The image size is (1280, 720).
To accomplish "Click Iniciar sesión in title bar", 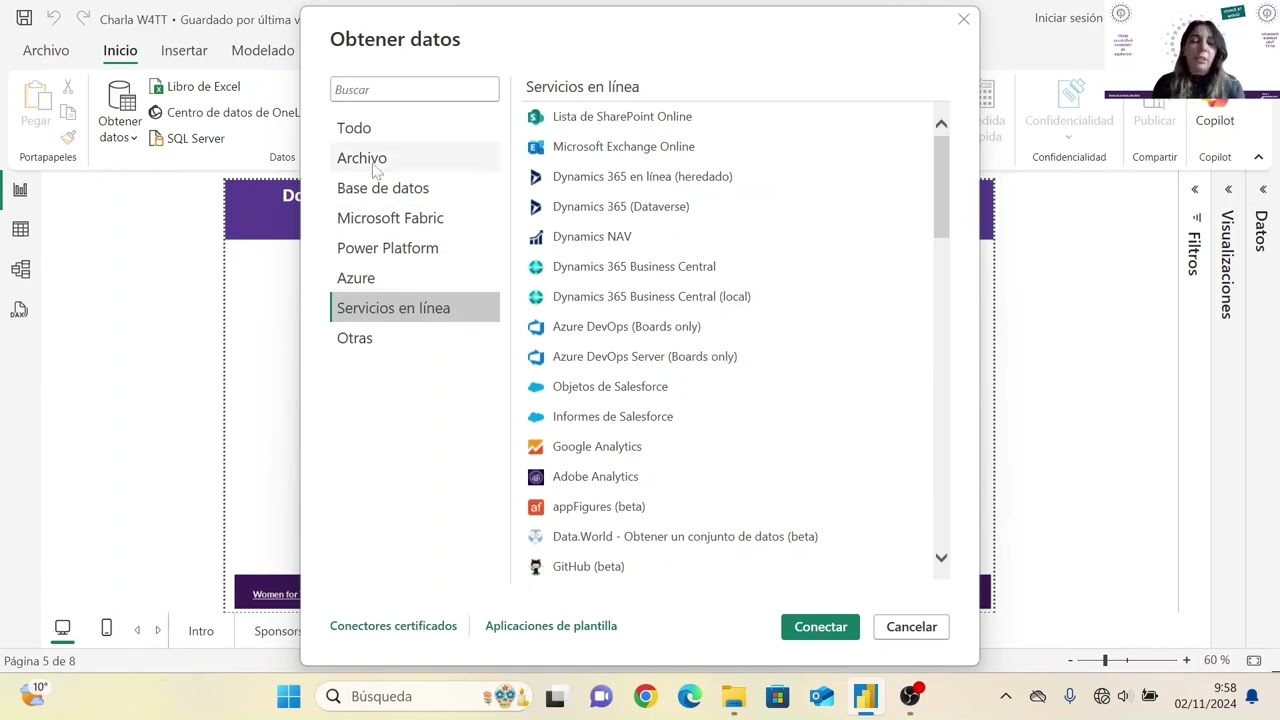I will [x=1068, y=18].
